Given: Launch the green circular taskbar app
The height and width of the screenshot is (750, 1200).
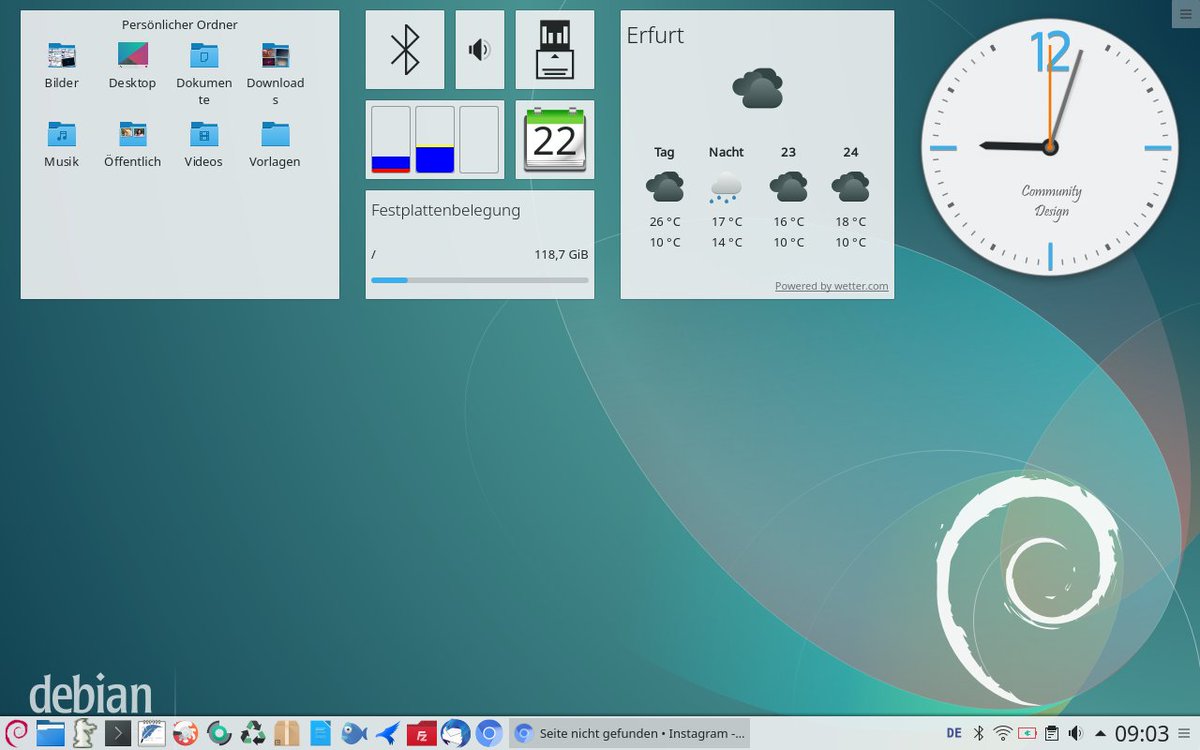Looking at the screenshot, I should click(219, 733).
